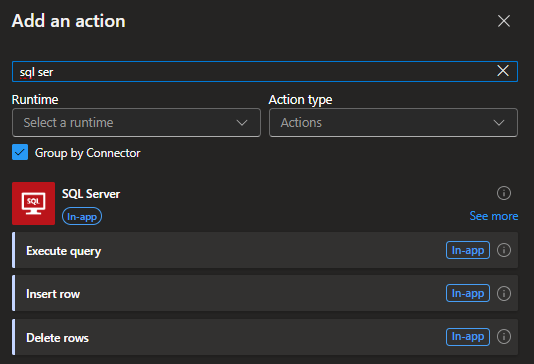Open the Runtime dropdown
The width and height of the screenshot is (534, 364).
tap(136, 123)
